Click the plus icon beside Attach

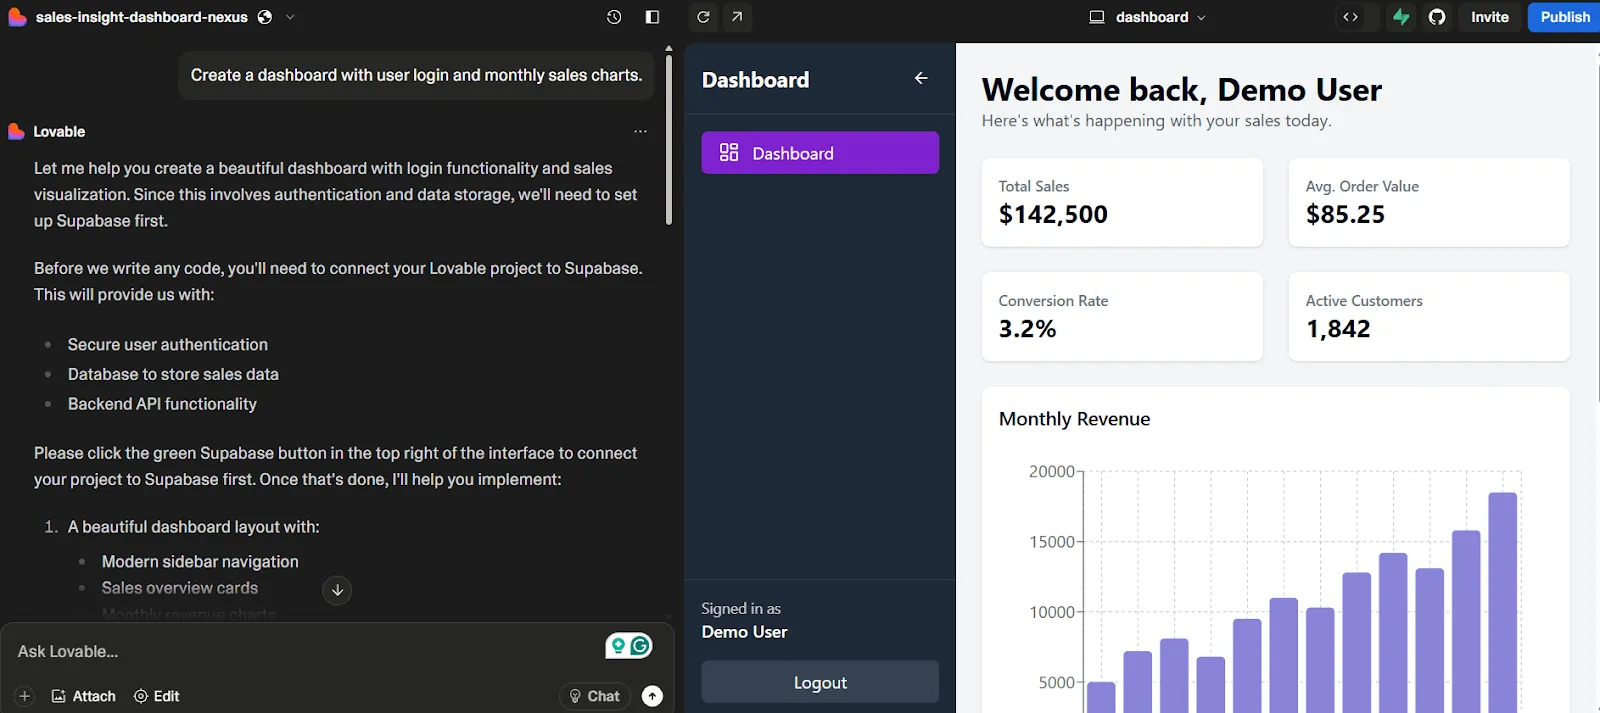pyautogui.click(x=25, y=696)
